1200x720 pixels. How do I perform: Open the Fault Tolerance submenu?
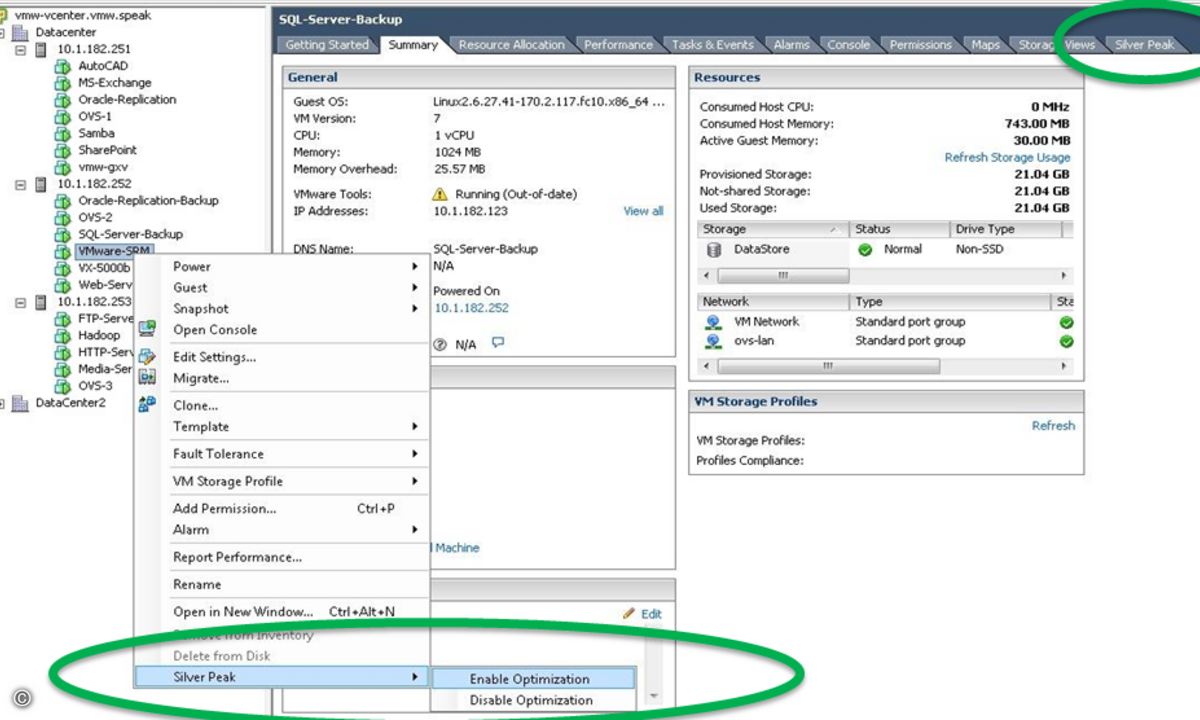pos(282,454)
